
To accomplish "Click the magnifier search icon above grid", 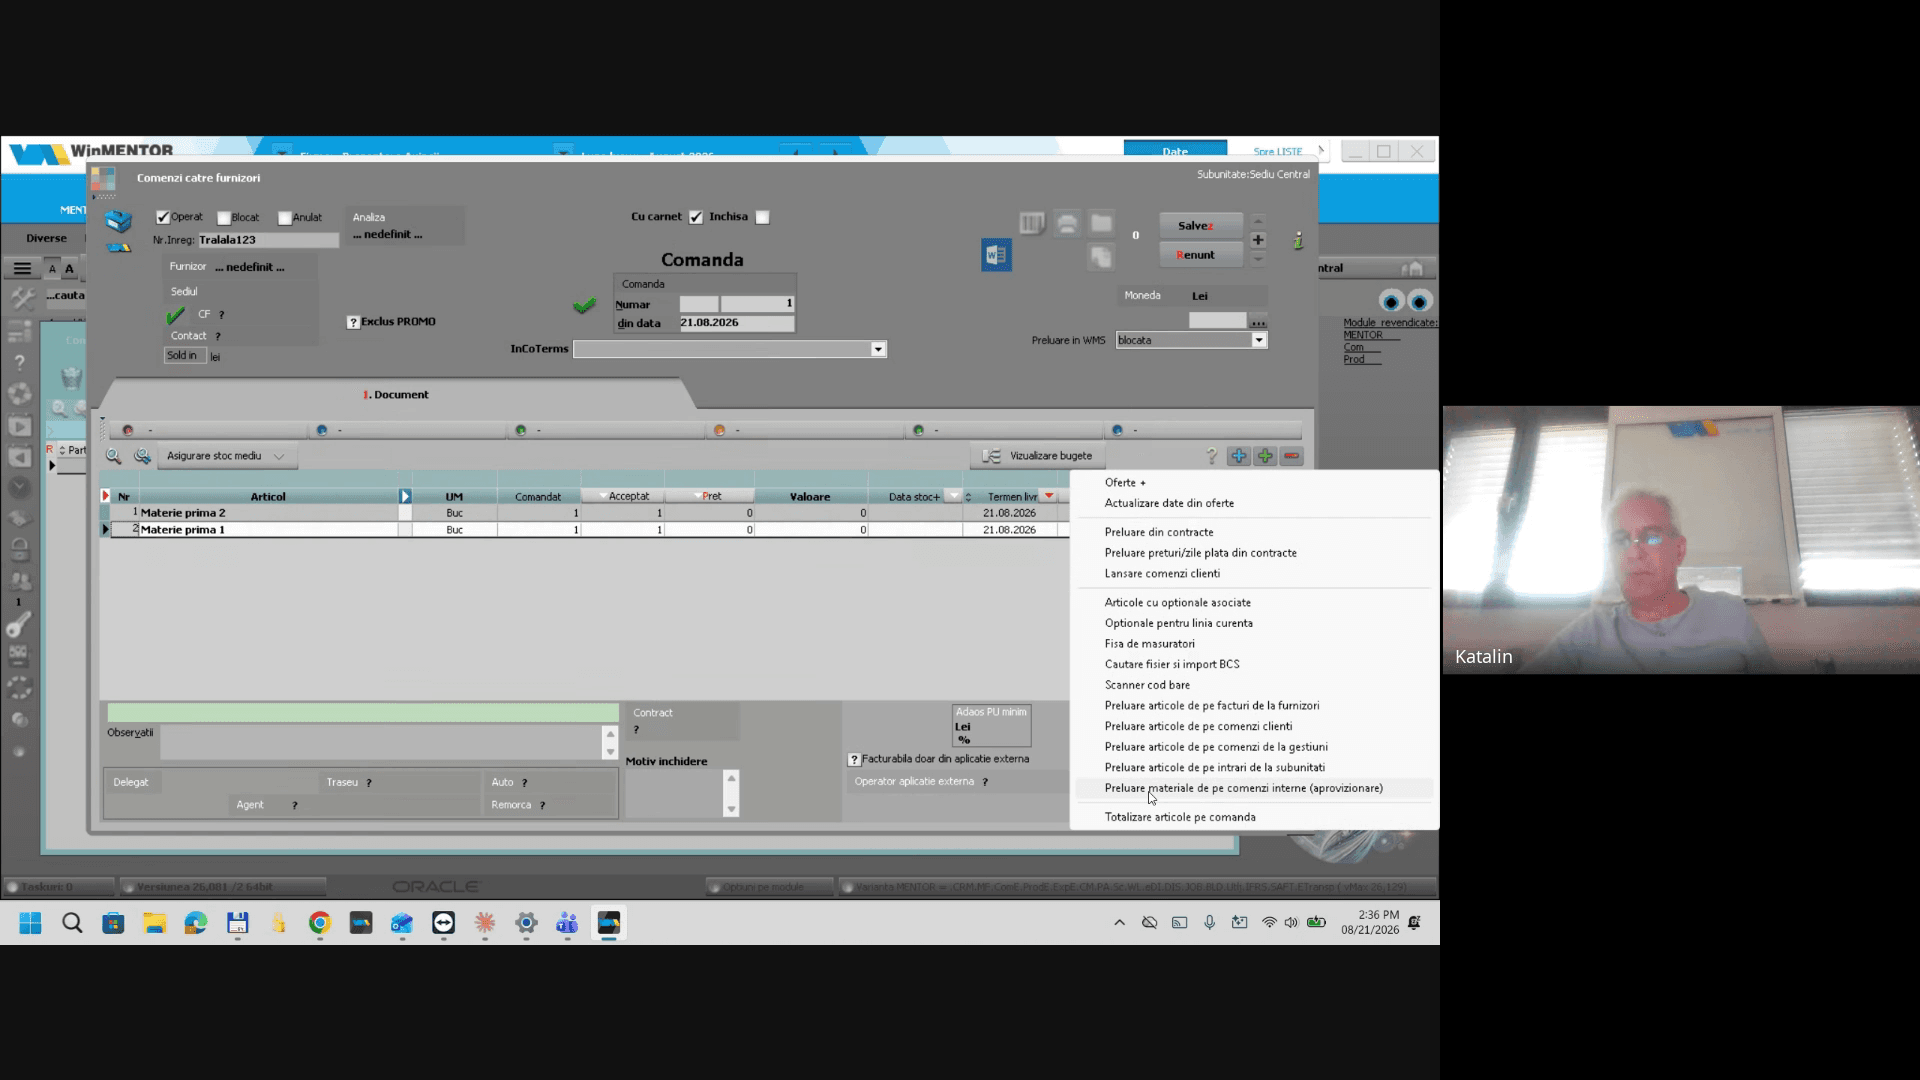I will [114, 456].
